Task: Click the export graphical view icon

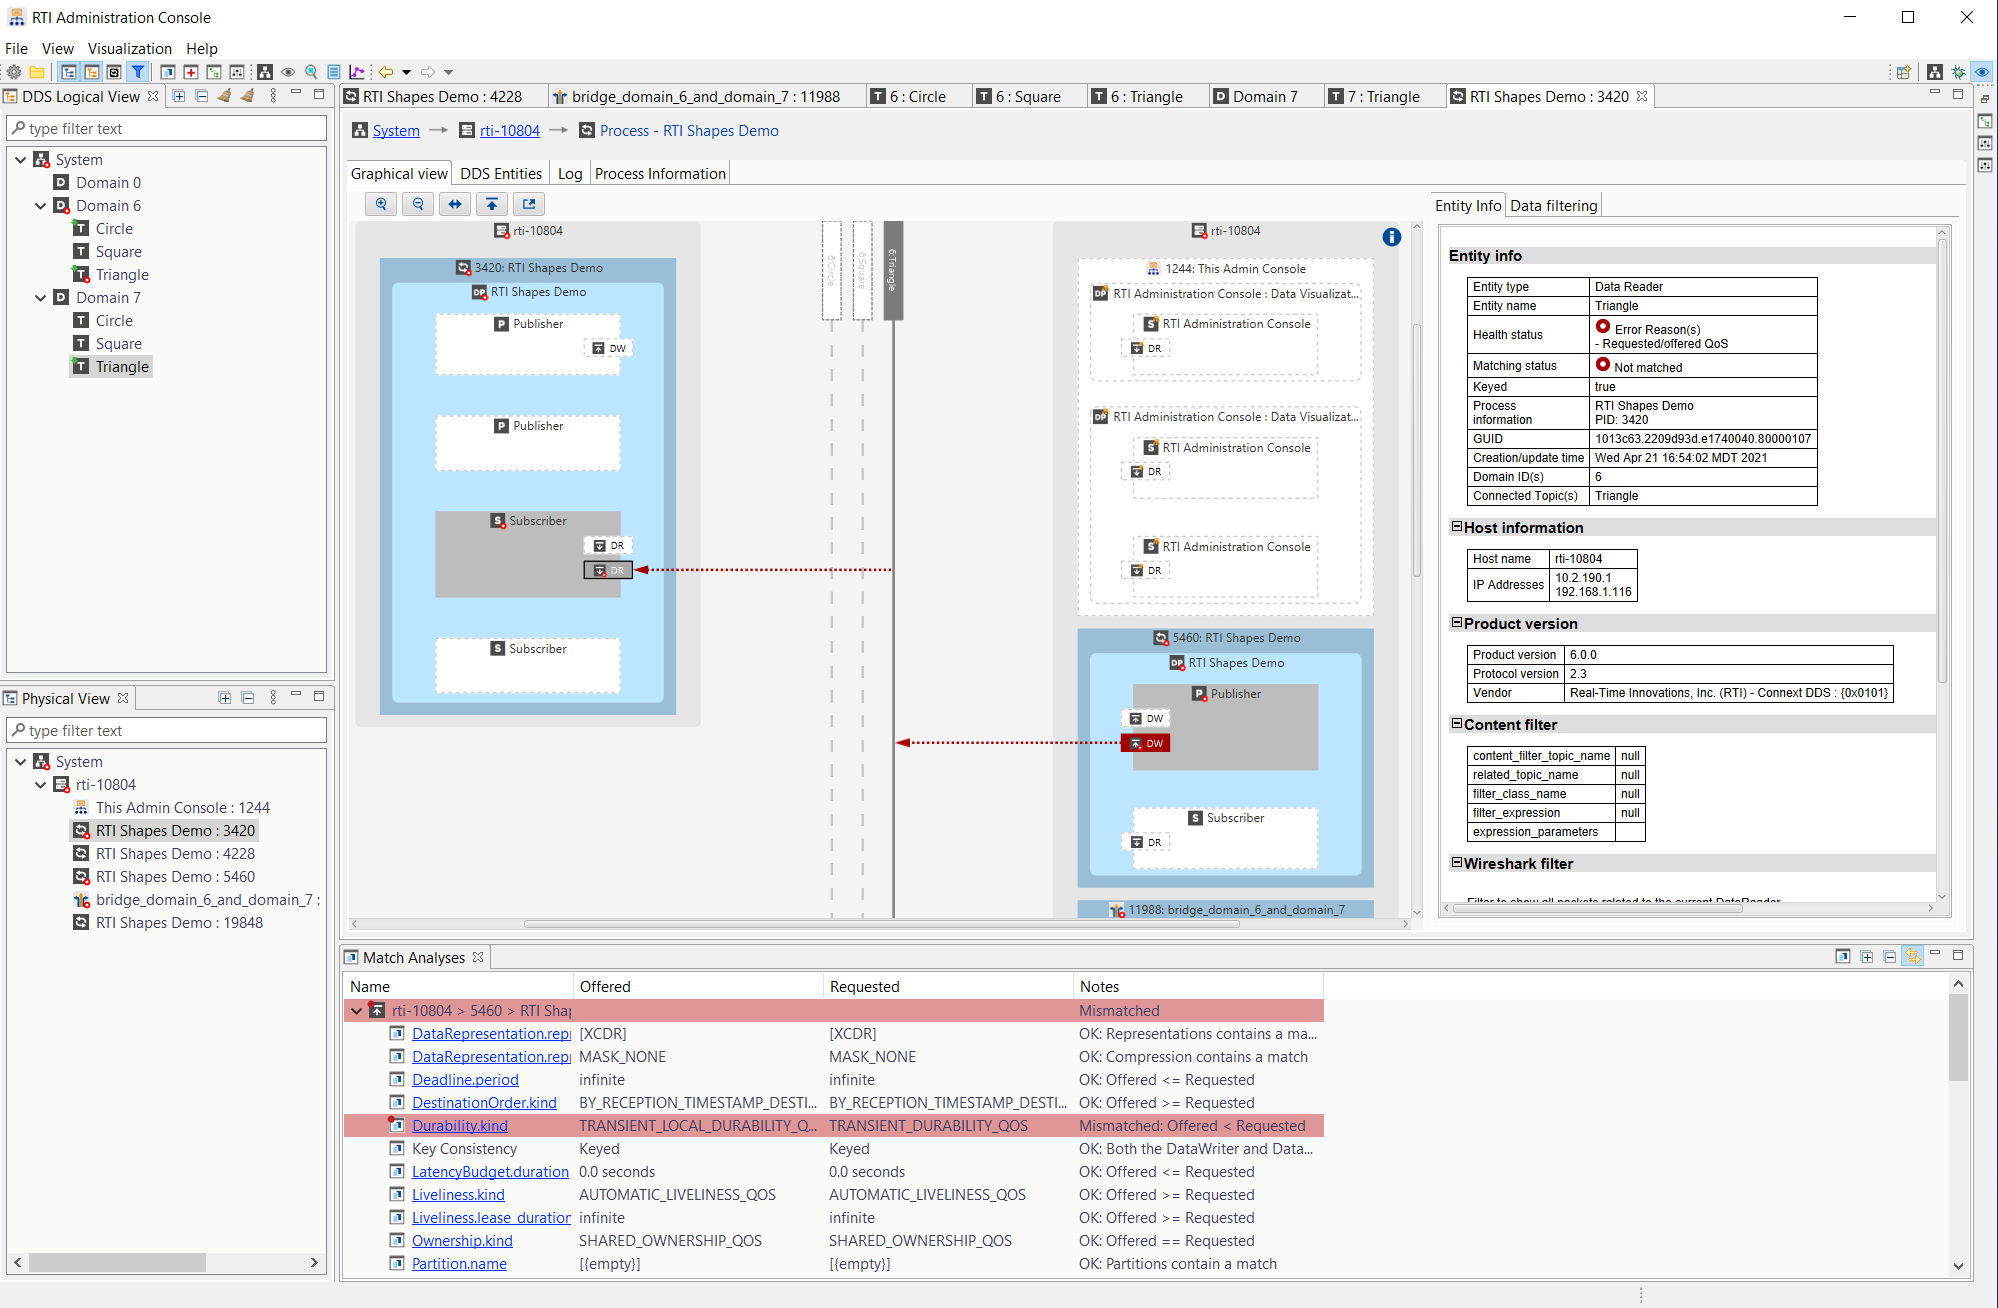Action: tap(528, 204)
